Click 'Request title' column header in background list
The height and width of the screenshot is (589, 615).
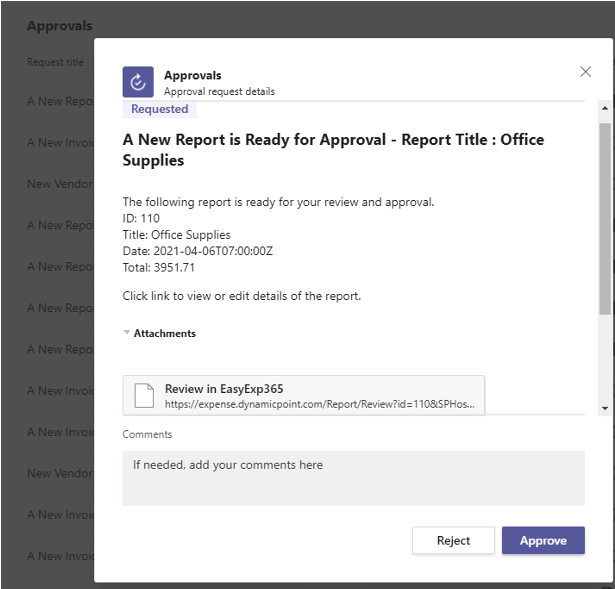(55, 62)
